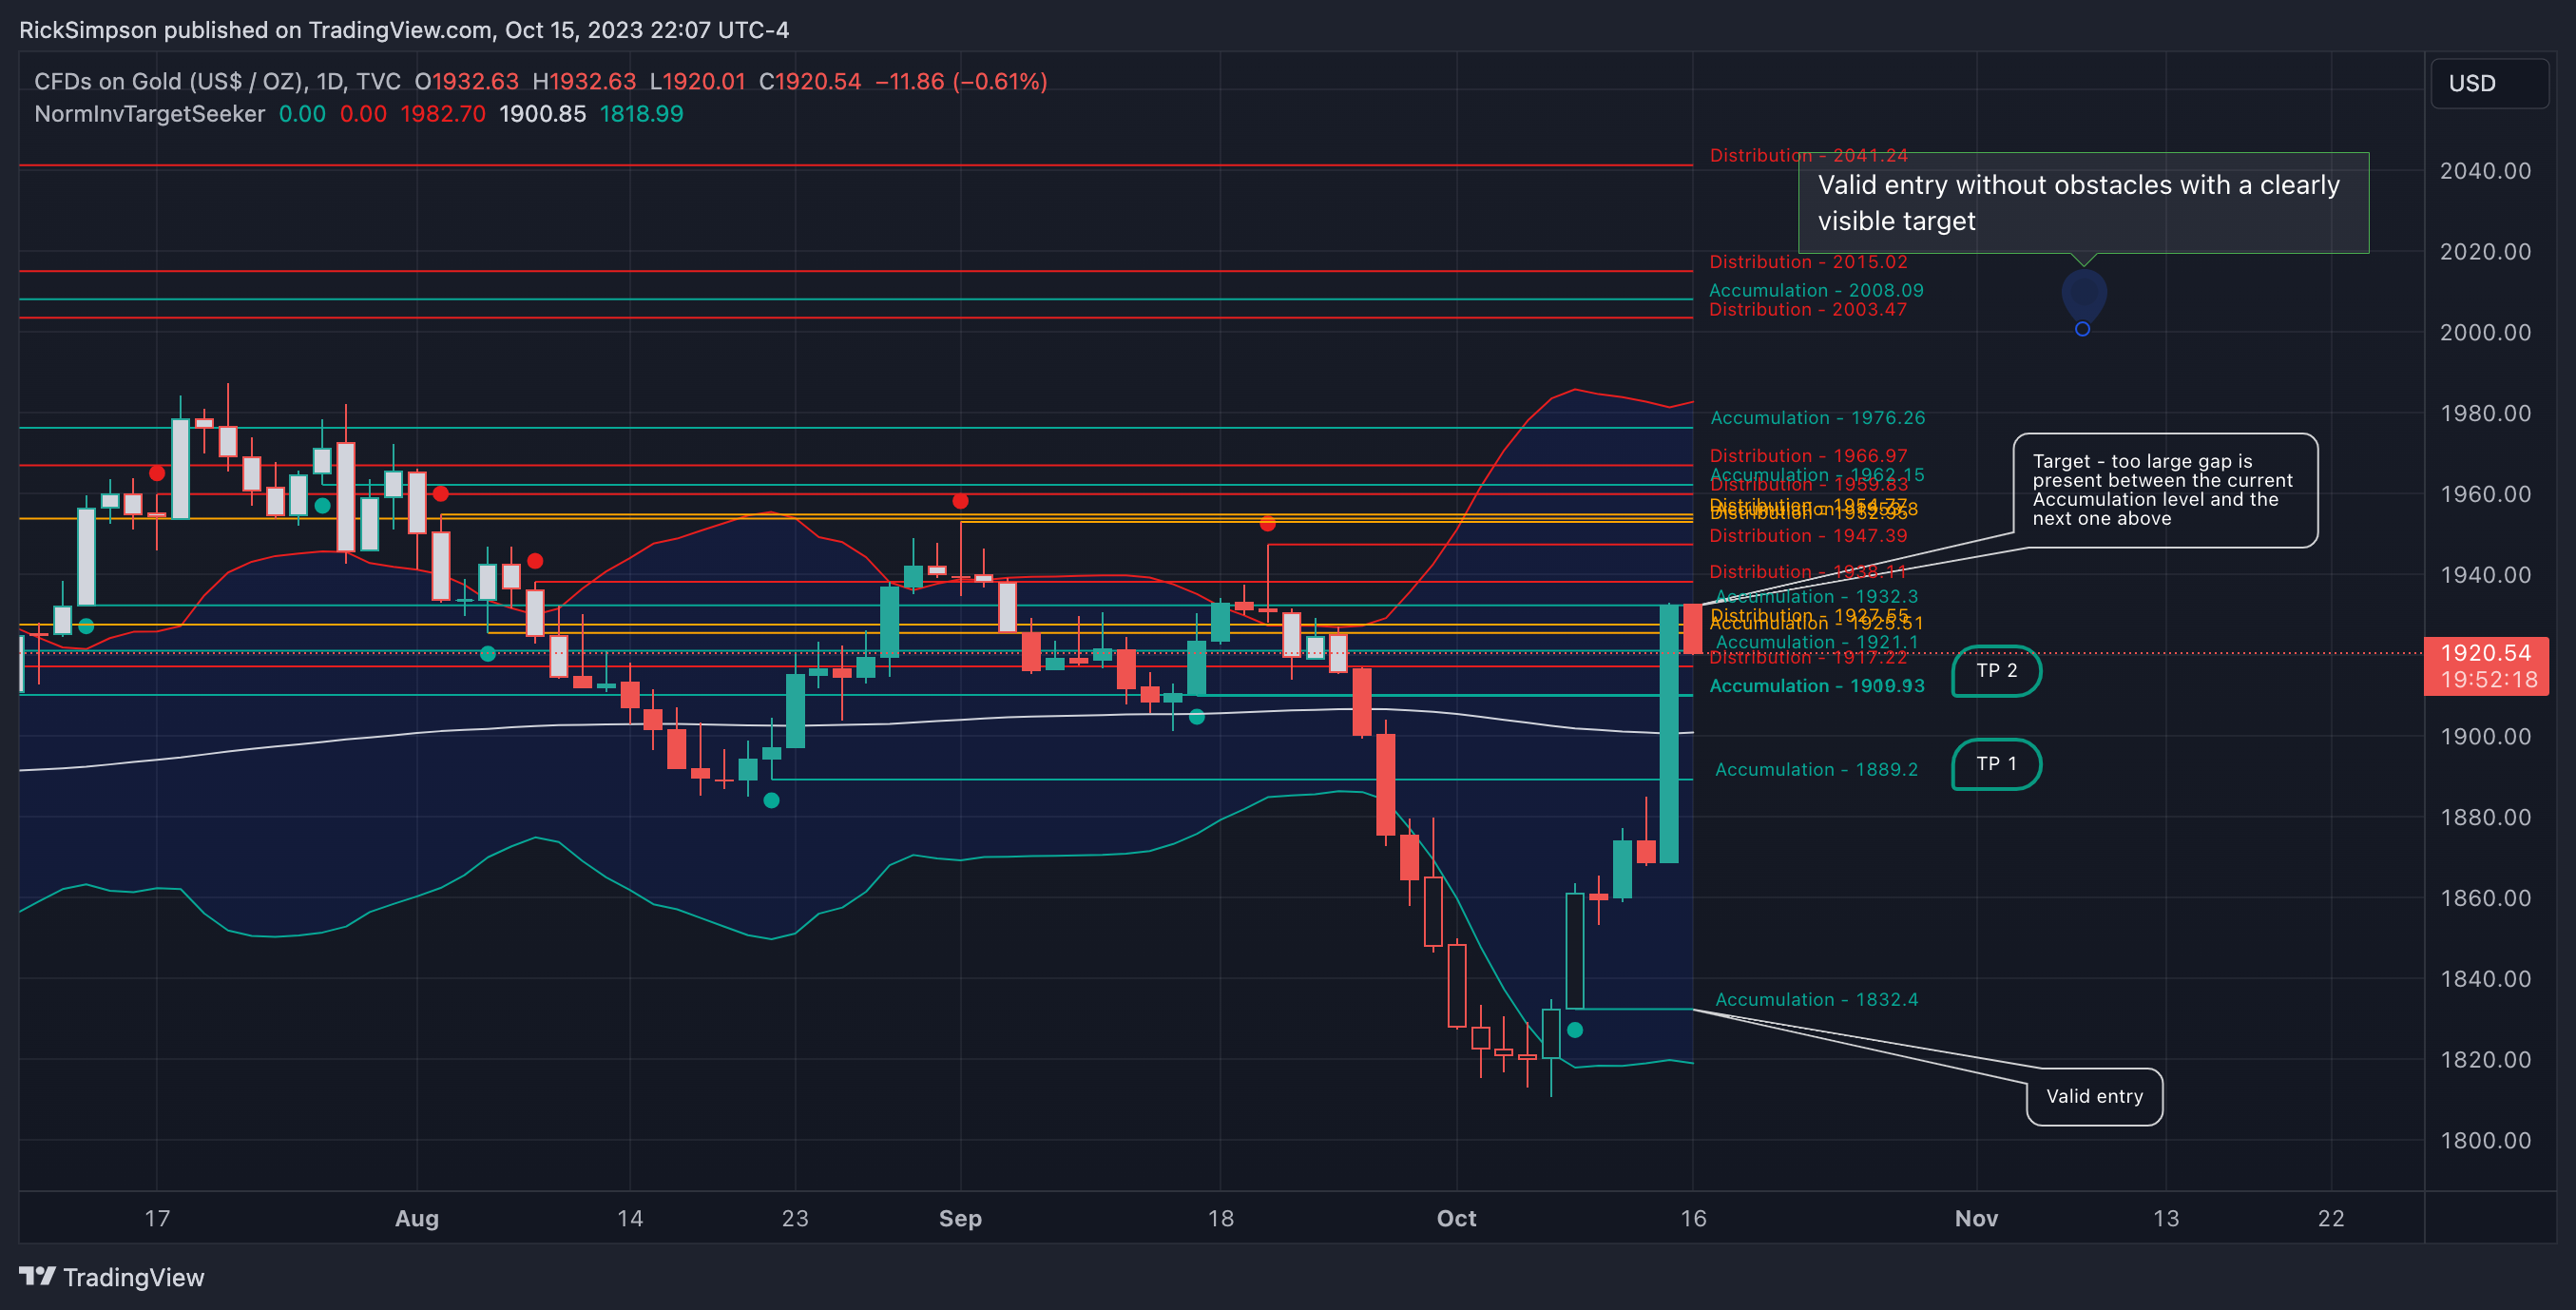Click 'Distribution - 2015.02' level label

[x=1808, y=262]
